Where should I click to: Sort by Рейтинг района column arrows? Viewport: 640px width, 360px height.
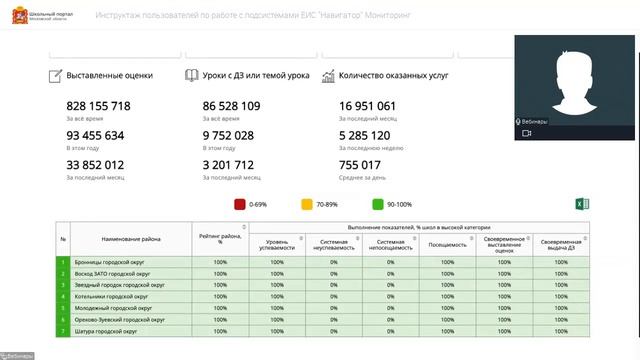pos(244,227)
